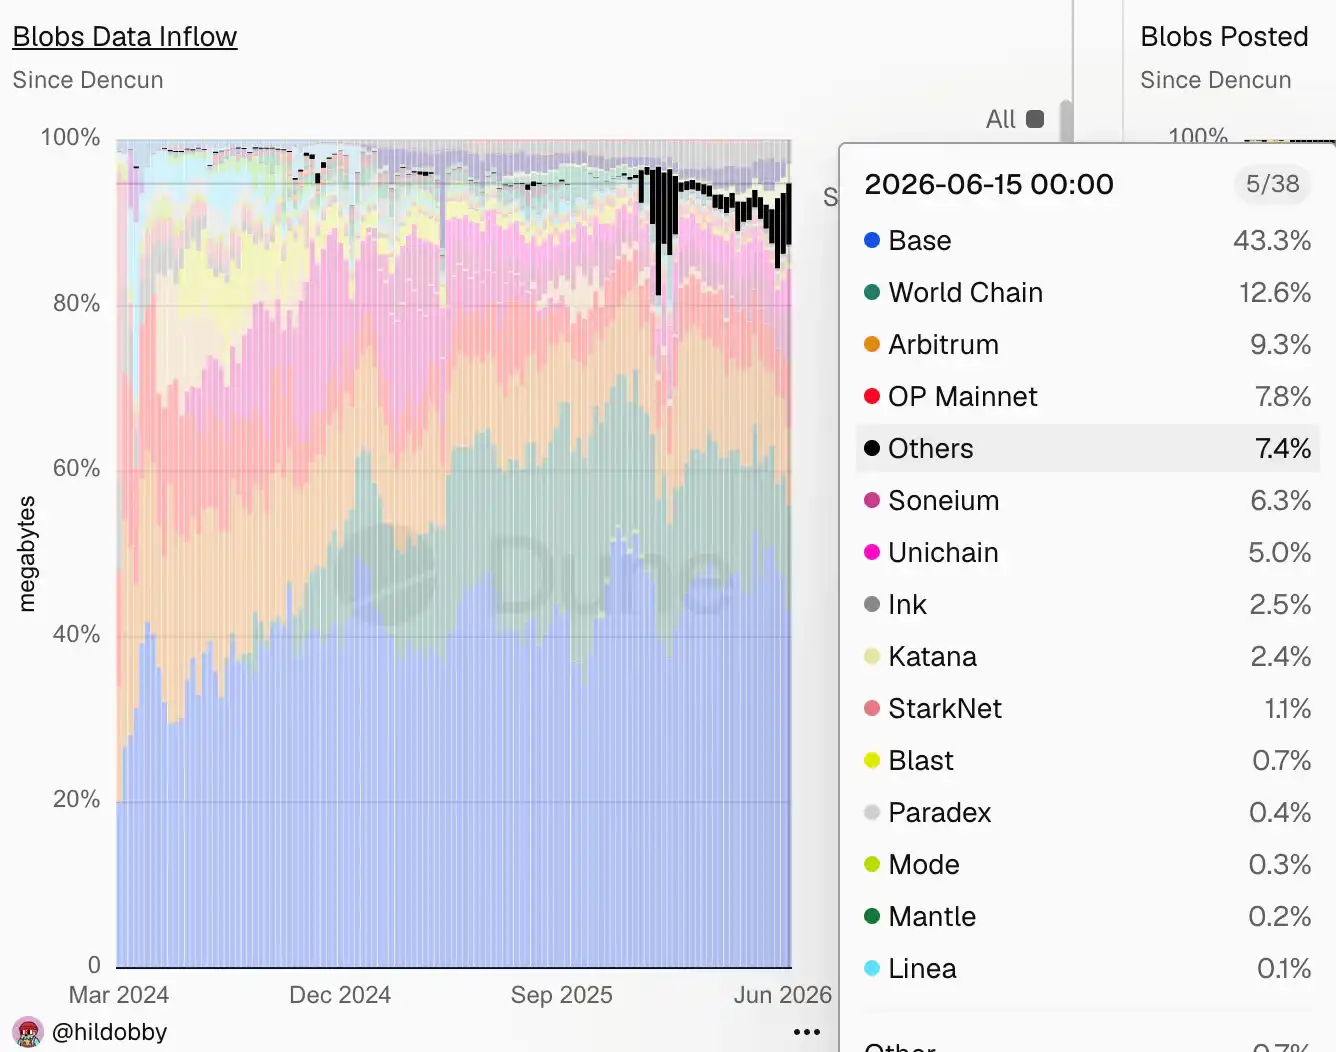This screenshot has width=1336, height=1052.
Task: Click the black Others color dot
Action: point(872,448)
